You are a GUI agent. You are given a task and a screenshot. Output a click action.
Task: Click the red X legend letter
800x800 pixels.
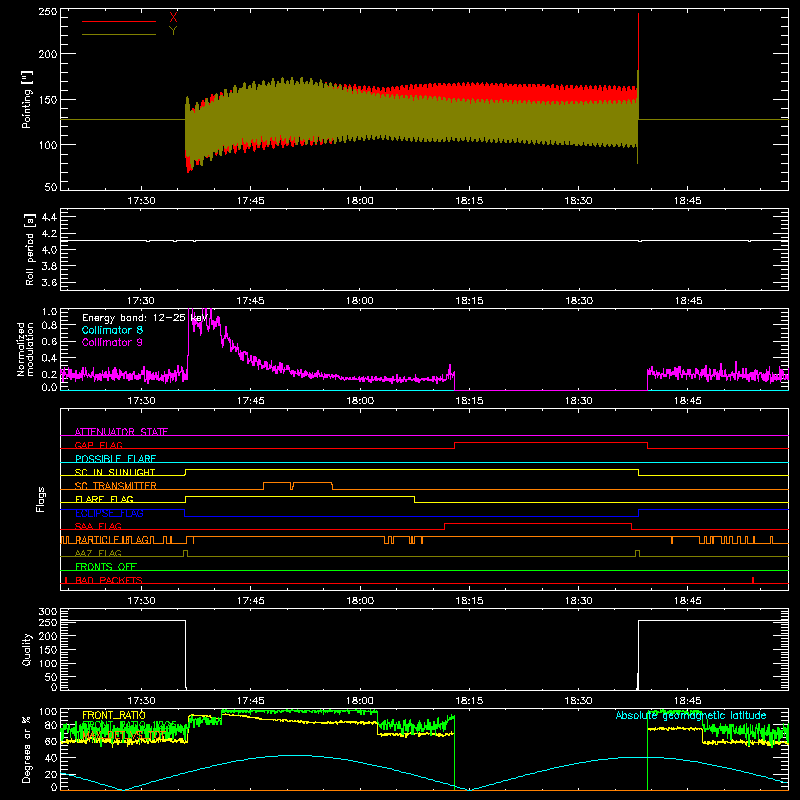coord(173,18)
